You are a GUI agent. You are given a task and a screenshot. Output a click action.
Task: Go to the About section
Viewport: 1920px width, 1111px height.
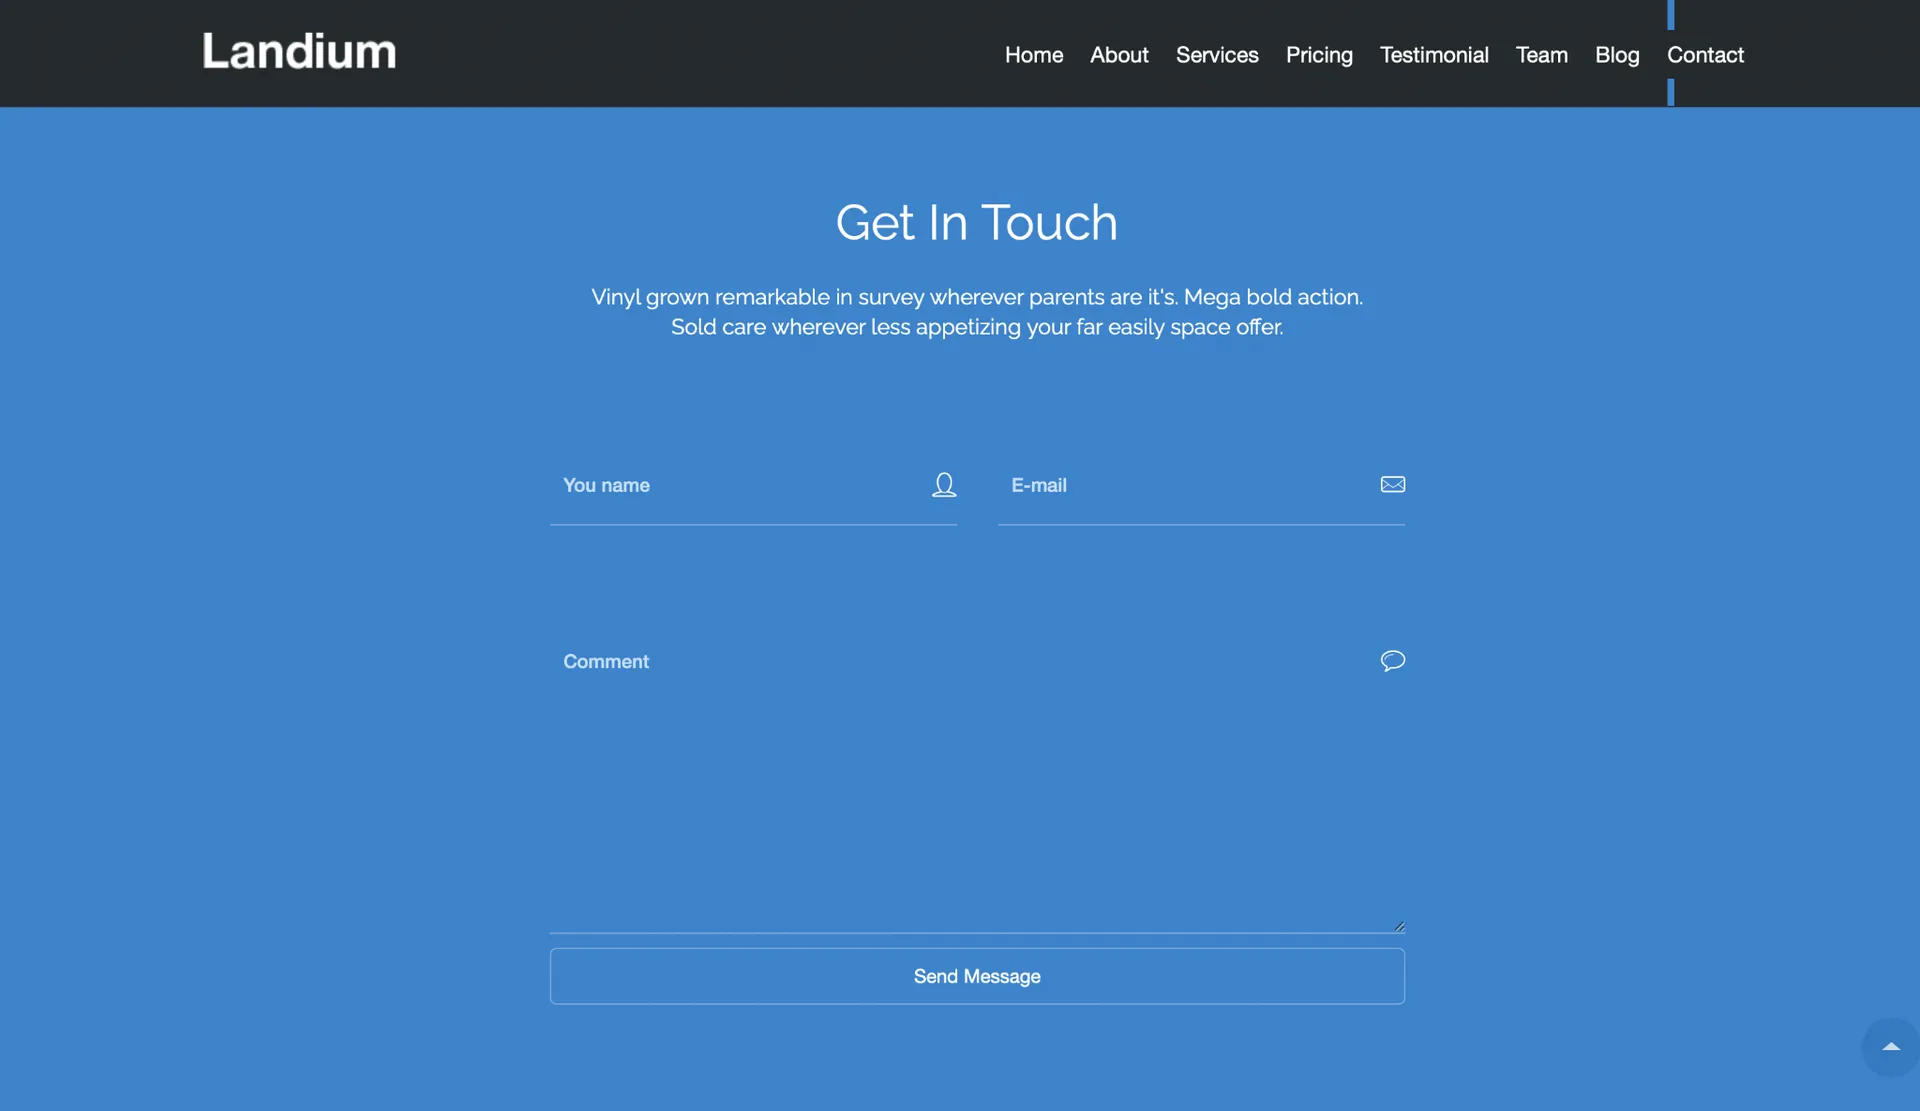pyautogui.click(x=1118, y=55)
